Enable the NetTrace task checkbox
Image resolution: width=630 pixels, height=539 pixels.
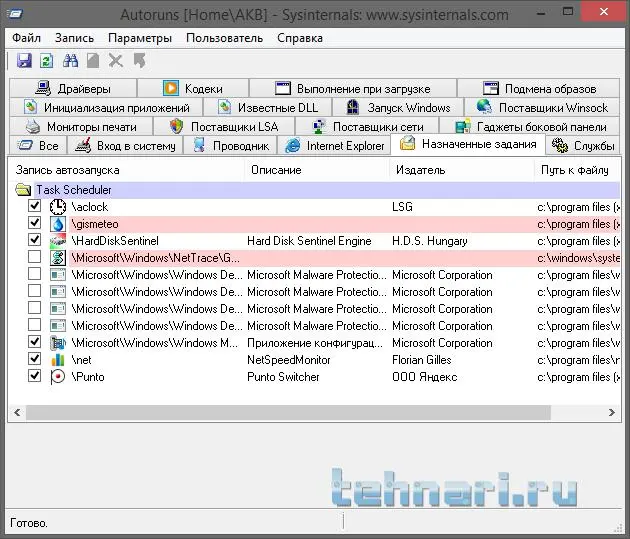point(35,257)
